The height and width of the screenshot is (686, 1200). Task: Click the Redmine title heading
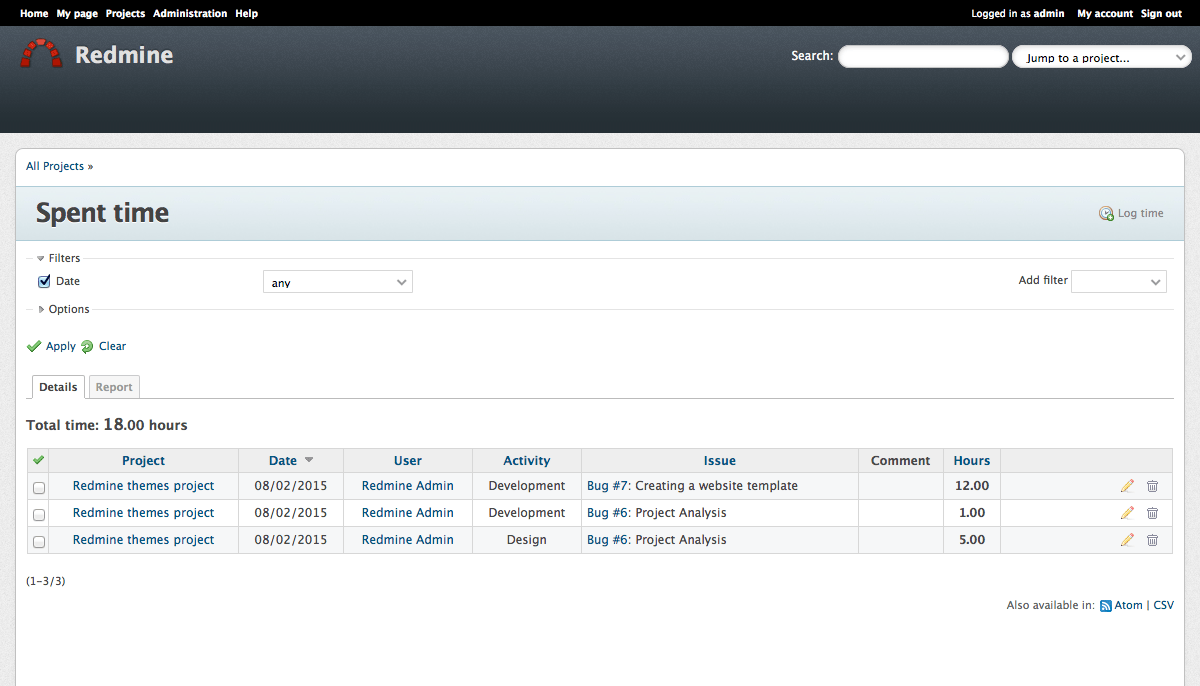[x=124, y=55]
